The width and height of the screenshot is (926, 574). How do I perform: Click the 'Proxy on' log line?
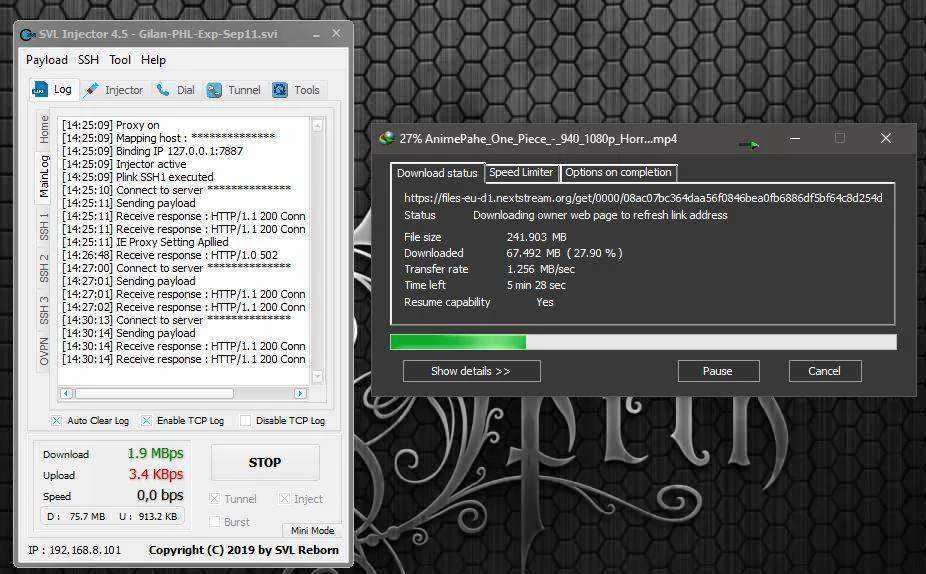[x=110, y=125]
